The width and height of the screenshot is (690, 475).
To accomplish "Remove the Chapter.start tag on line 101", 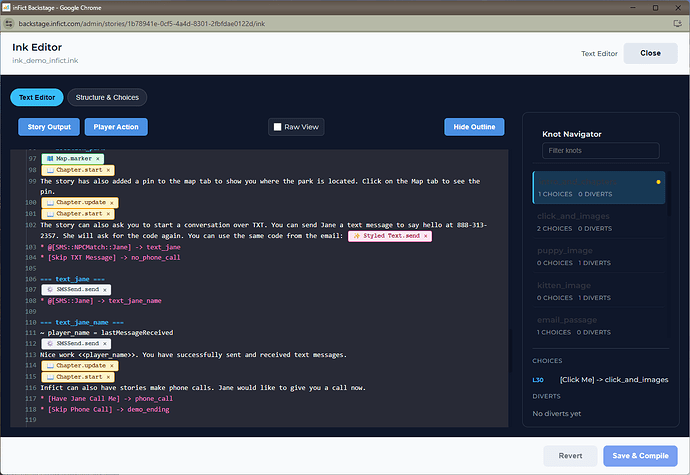I will pos(108,214).
